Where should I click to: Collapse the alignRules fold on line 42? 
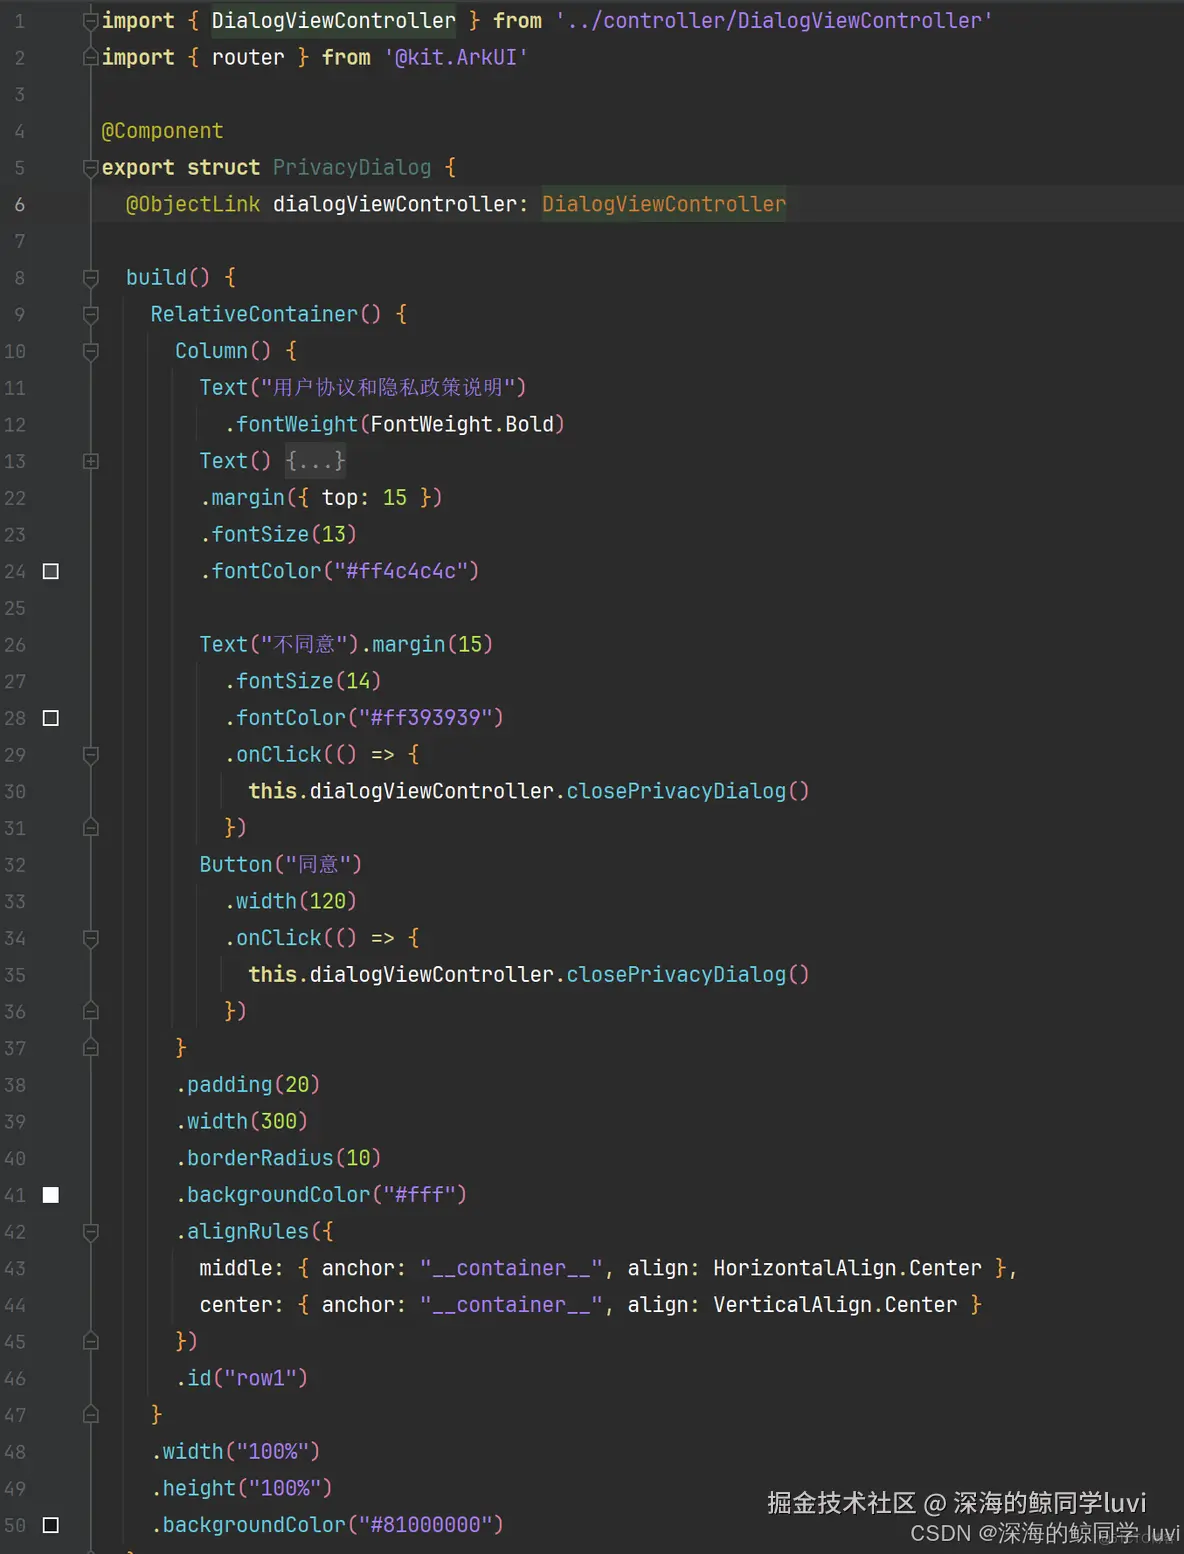[x=91, y=1232]
